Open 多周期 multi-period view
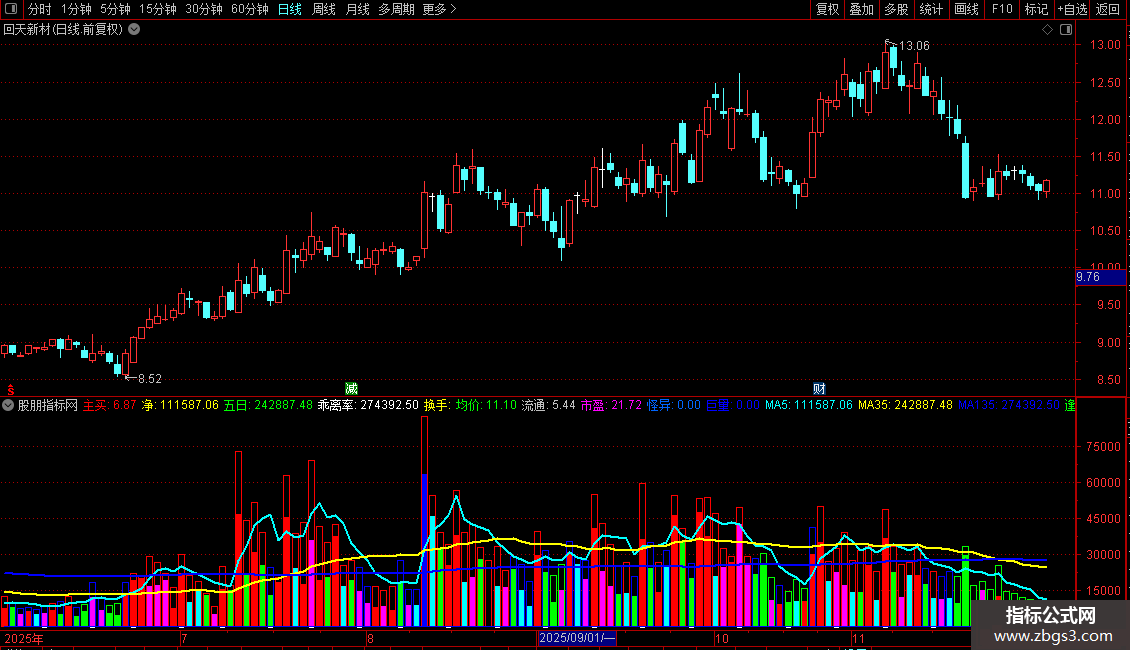 pyautogui.click(x=396, y=9)
